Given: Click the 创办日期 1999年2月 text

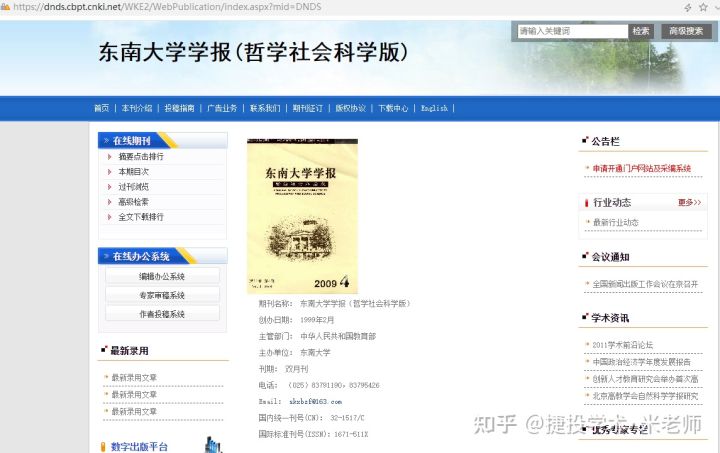Looking at the screenshot, I should [x=296, y=320].
